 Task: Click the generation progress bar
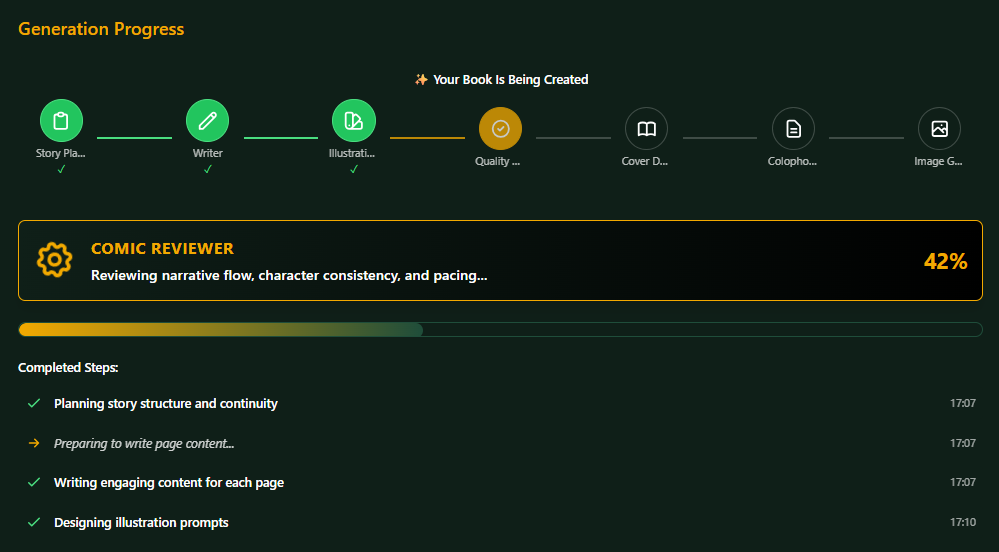pyautogui.click(x=500, y=330)
